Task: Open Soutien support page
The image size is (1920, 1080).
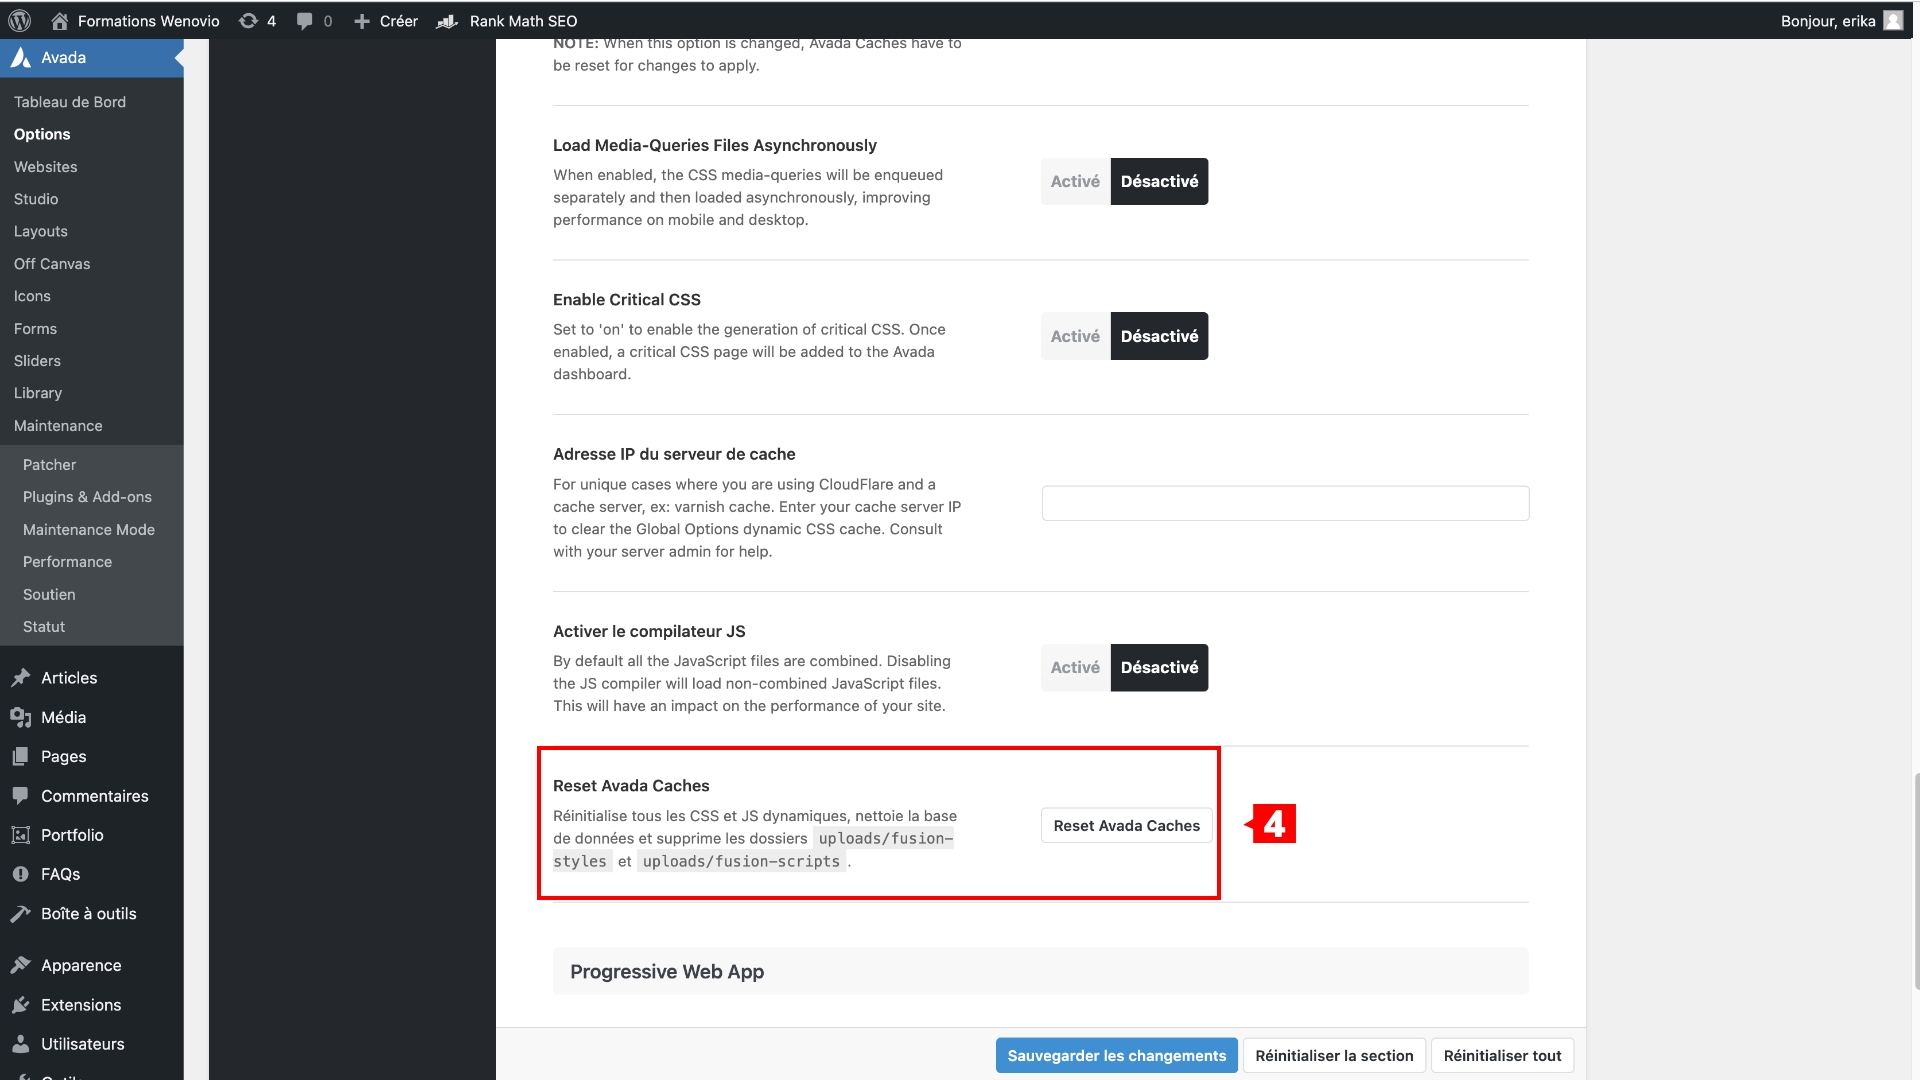Action: [x=49, y=595]
